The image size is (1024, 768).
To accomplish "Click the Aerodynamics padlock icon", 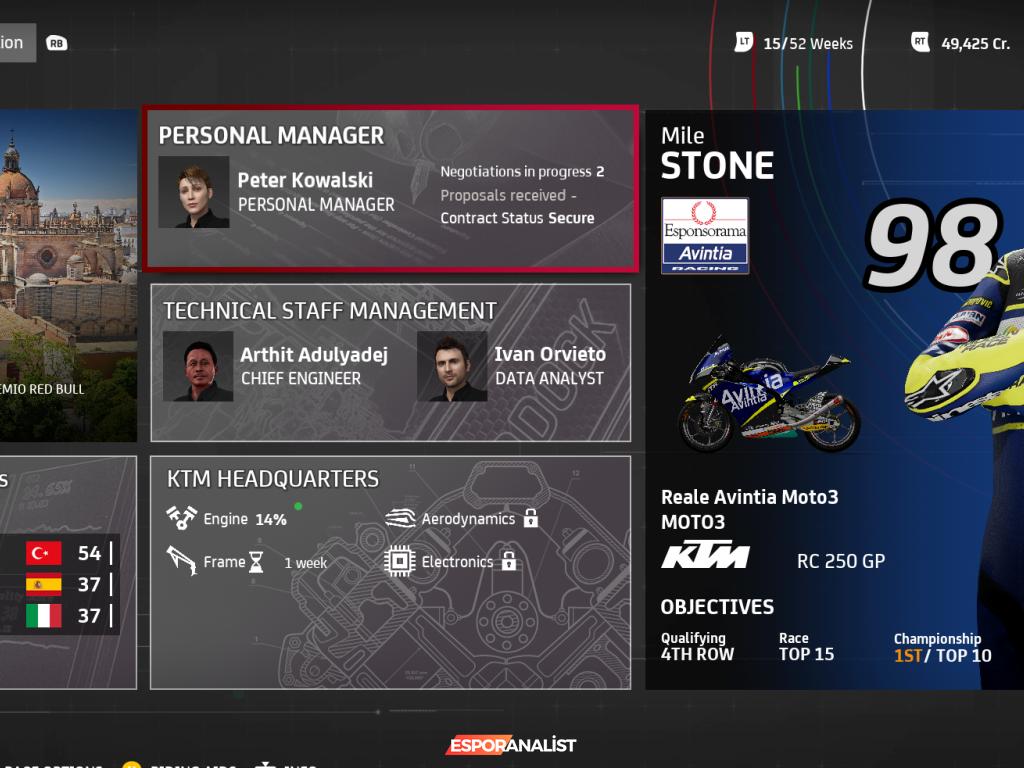I will tap(531, 518).
